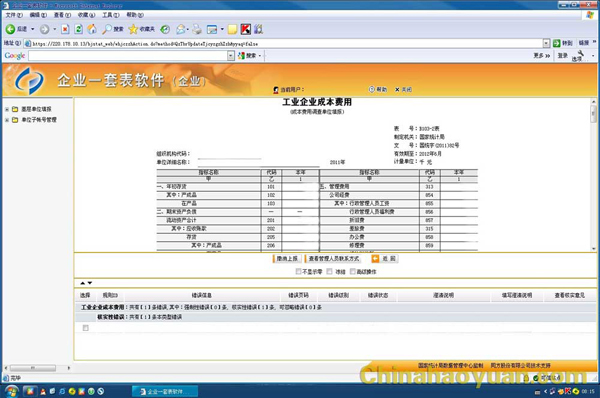Viewport: 600px width, 398px height.
Task: Click the printer icon in toolbar
Action: (x=197, y=29)
